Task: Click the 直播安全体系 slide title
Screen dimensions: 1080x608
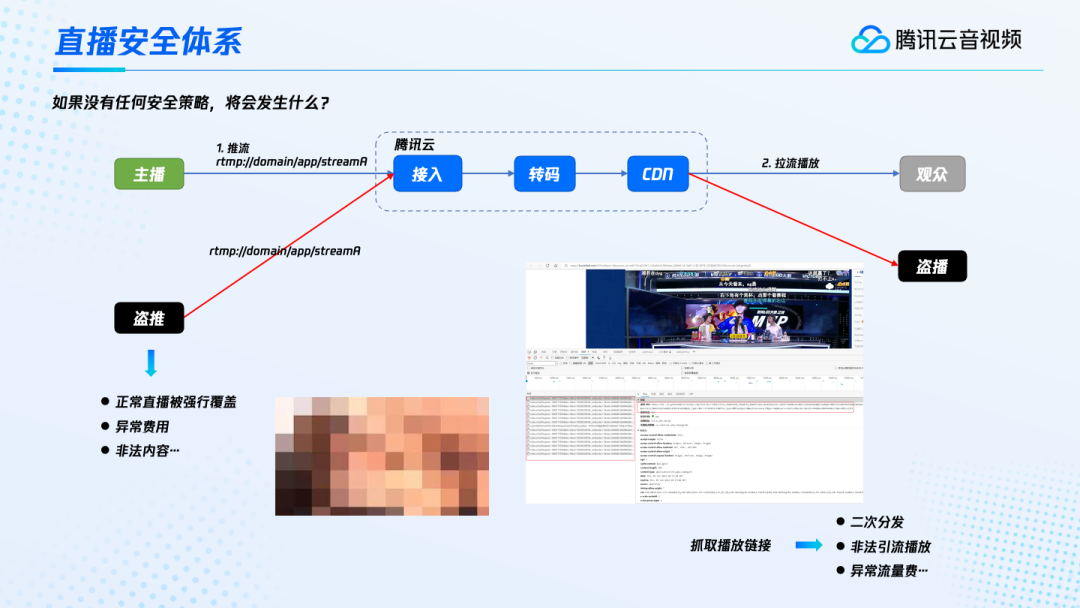Action: 148,41
